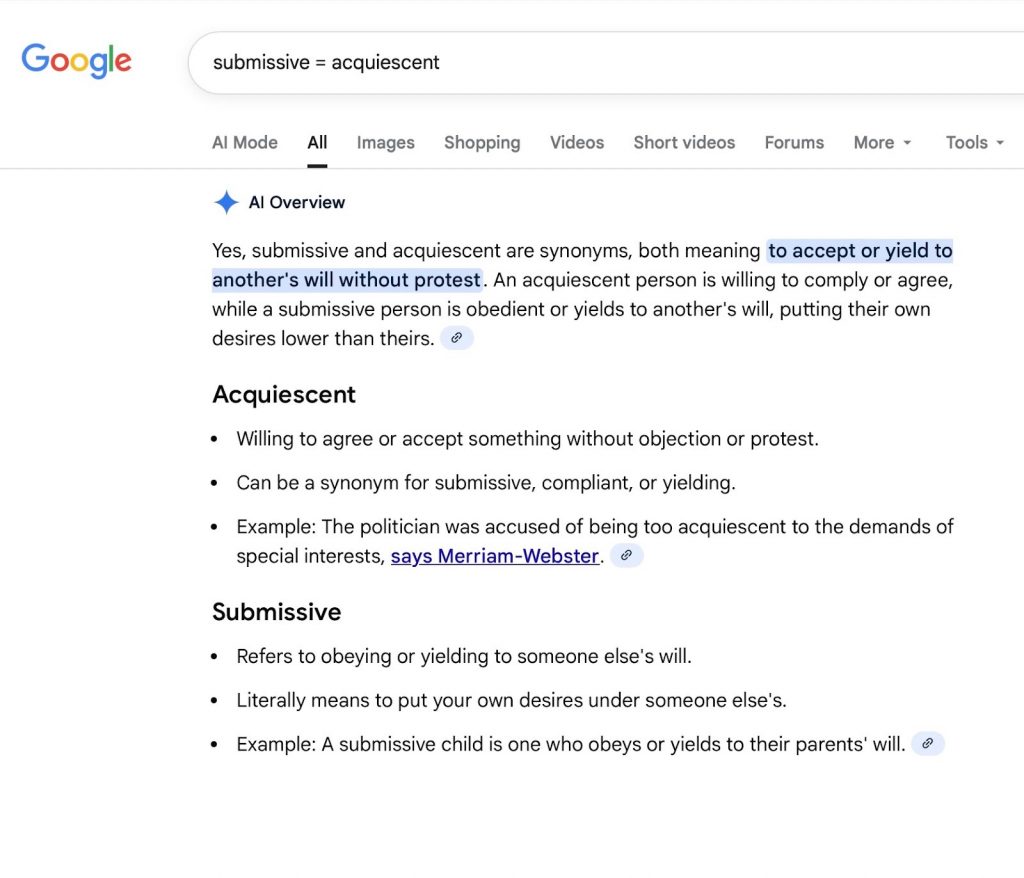The image size is (1024, 878).
Task: Open source link icon after 'parents' will'
Action: [928, 743]
